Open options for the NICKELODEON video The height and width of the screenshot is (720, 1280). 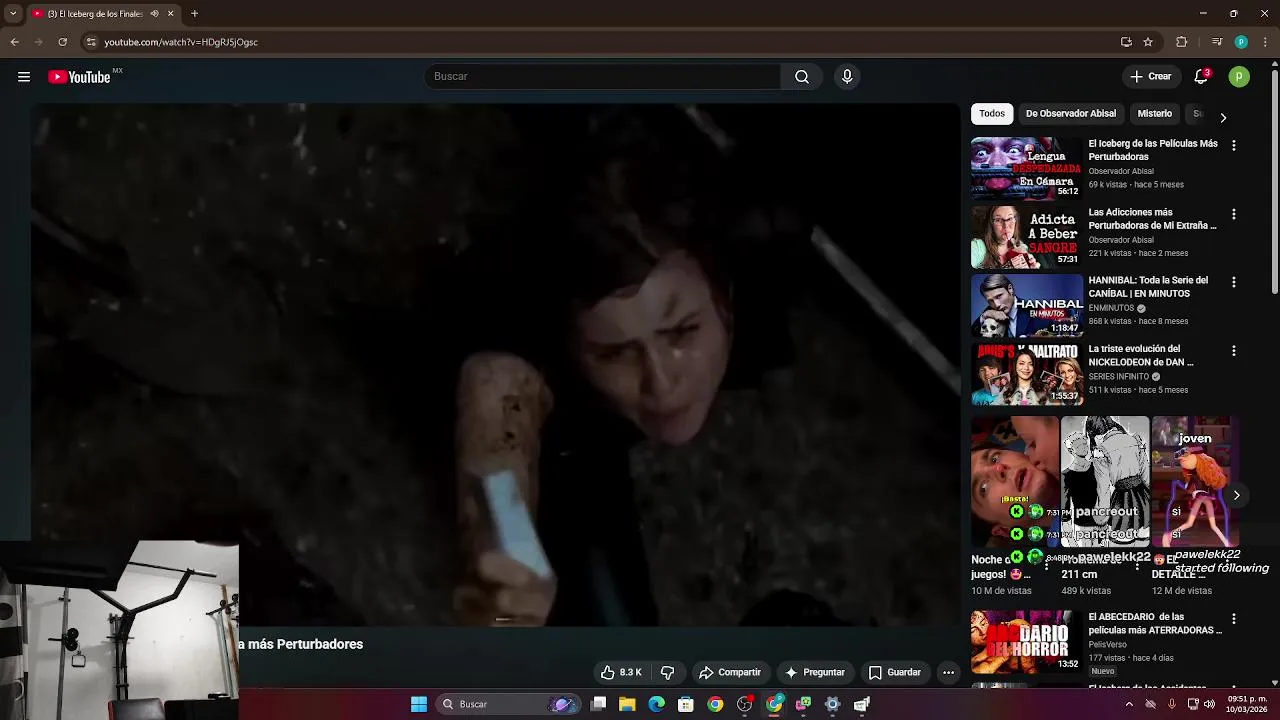(1233, 351)
